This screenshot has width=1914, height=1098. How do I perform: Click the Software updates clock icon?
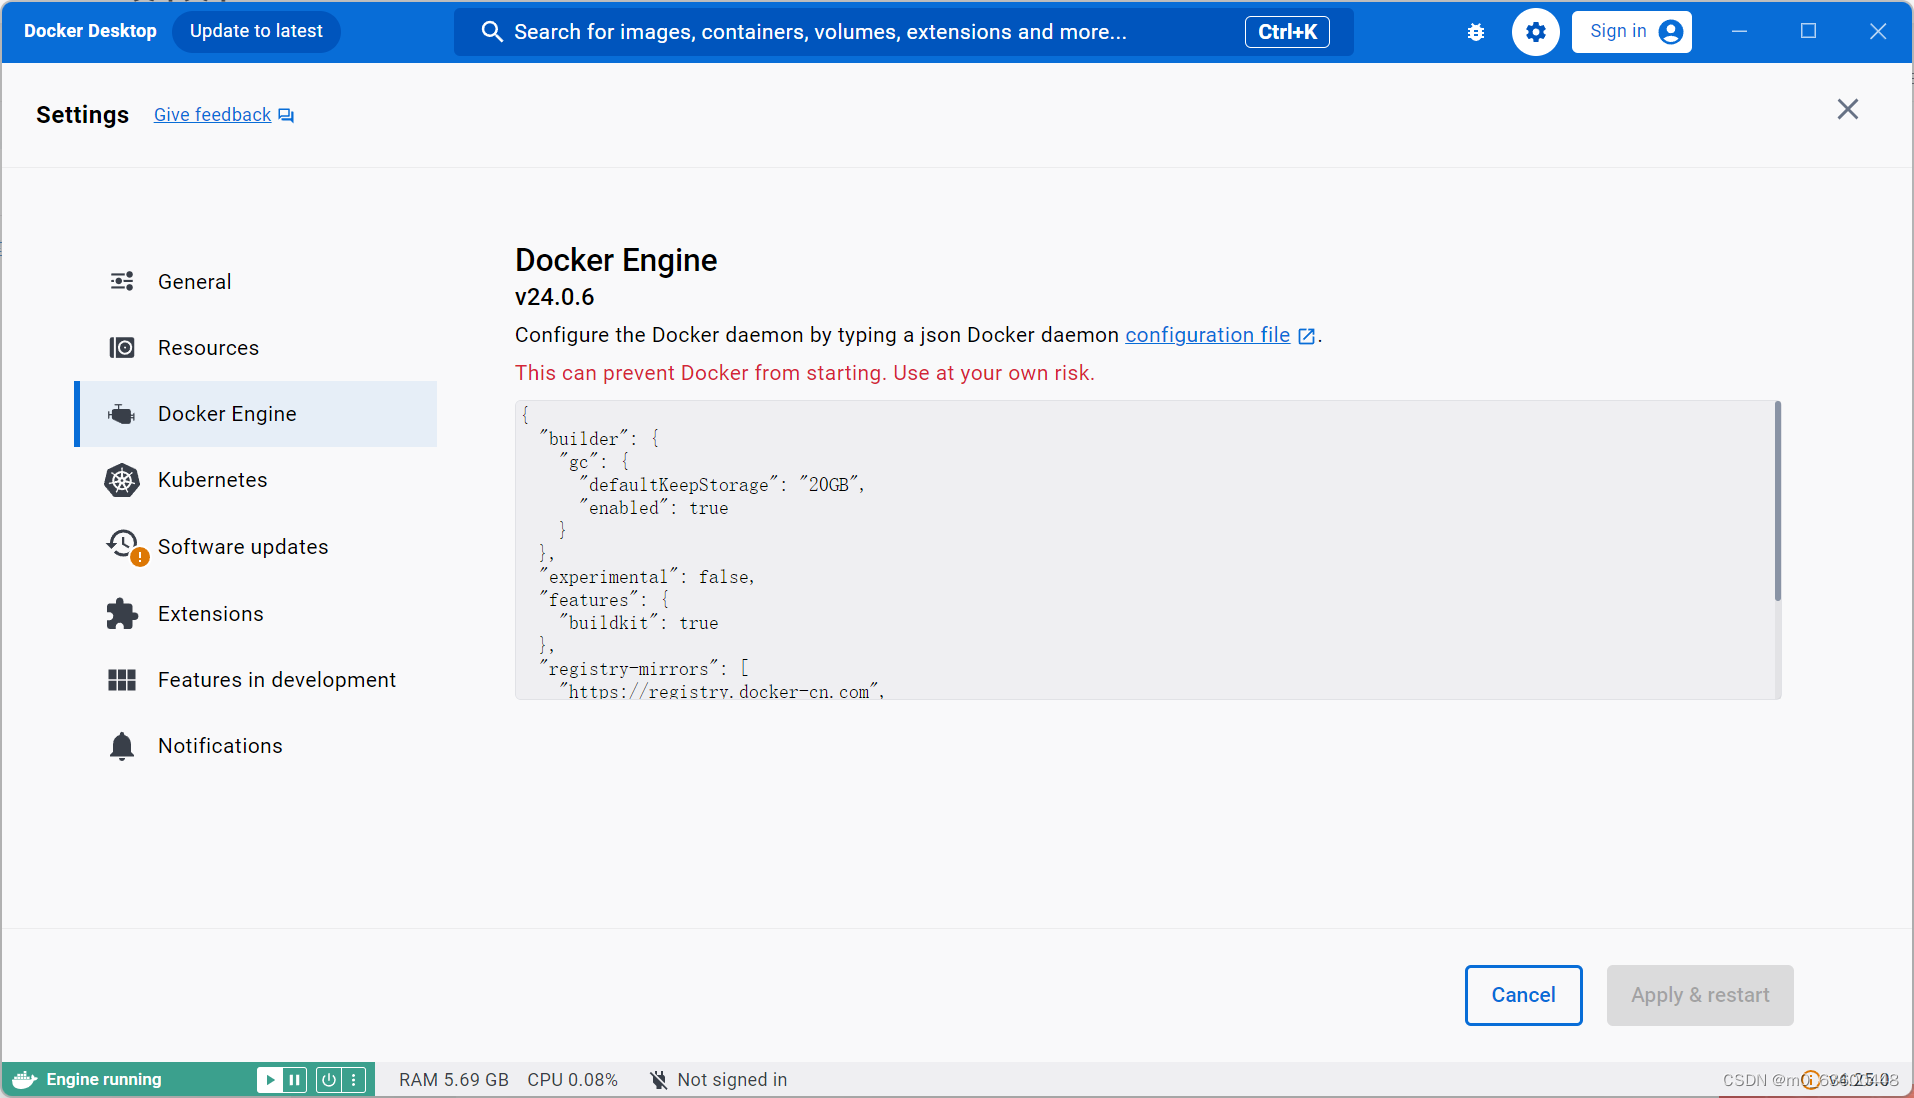124,545
